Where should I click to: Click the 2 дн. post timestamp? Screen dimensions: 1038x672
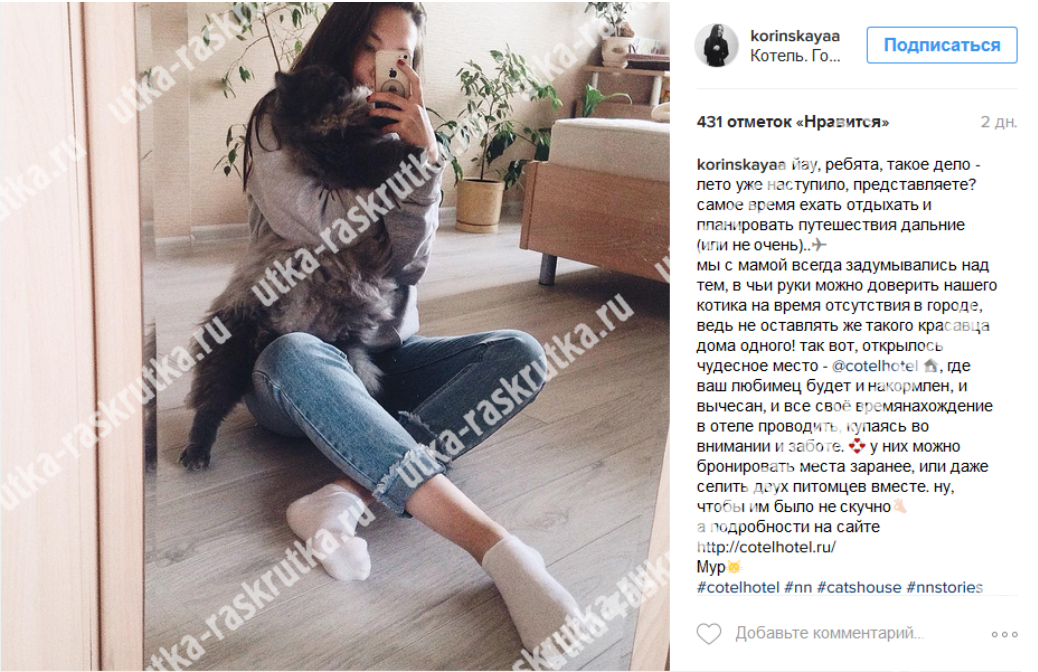[x=998, y=122]
